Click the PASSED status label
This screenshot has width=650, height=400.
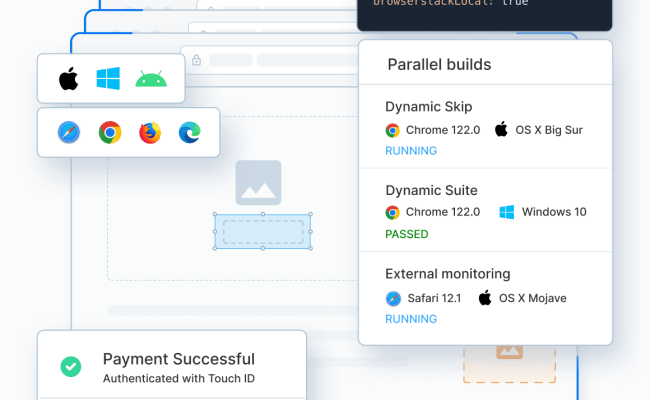point(407,234)
